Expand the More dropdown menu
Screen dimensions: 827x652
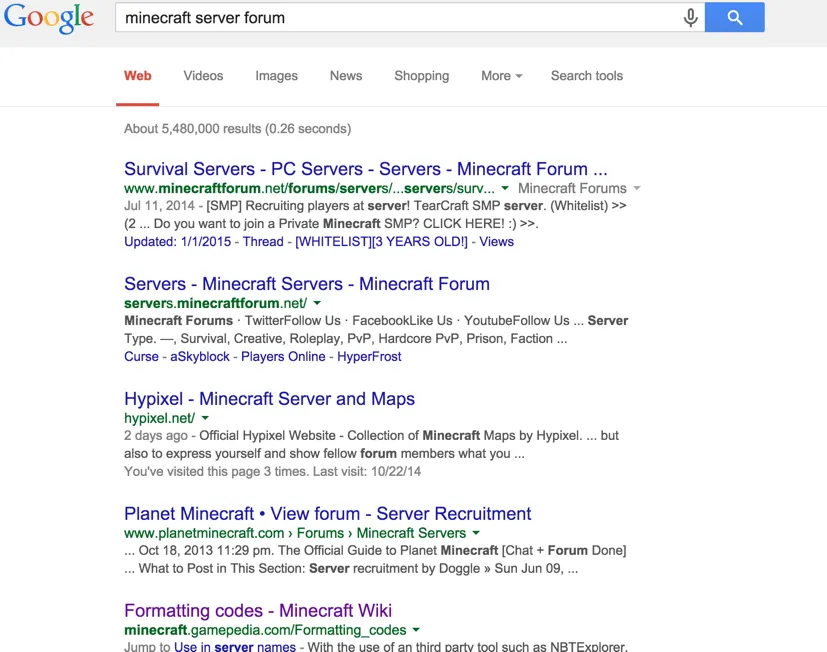pos(502,76)
